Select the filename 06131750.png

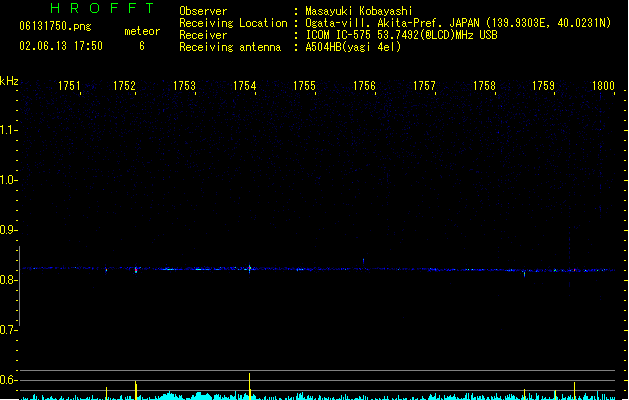click(55, 26)
